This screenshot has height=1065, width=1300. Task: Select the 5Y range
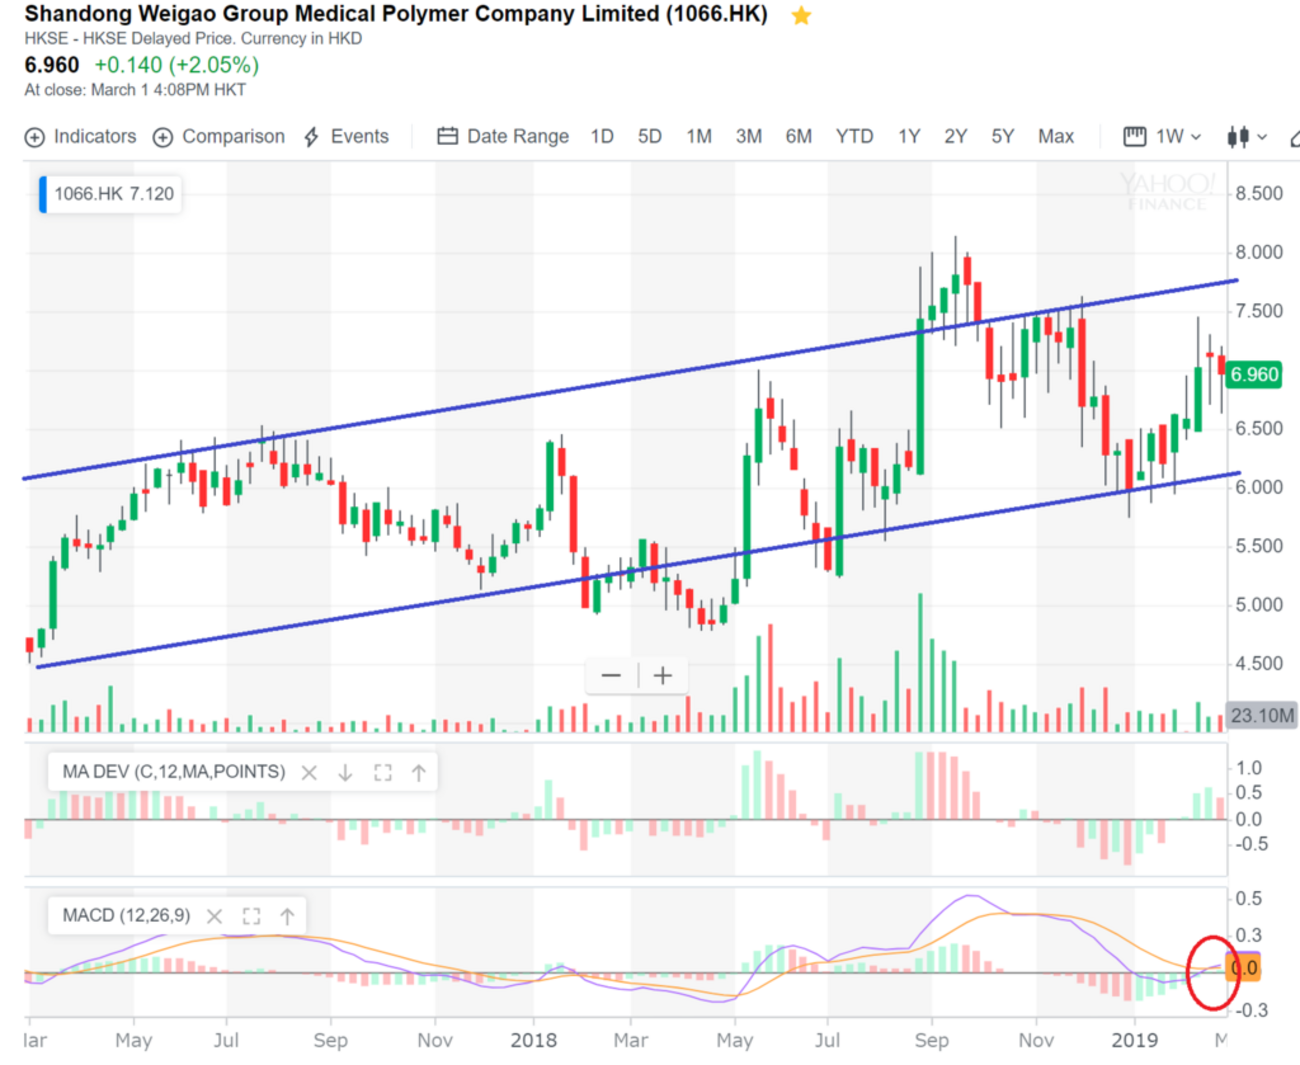click(x=1003, y=136)
